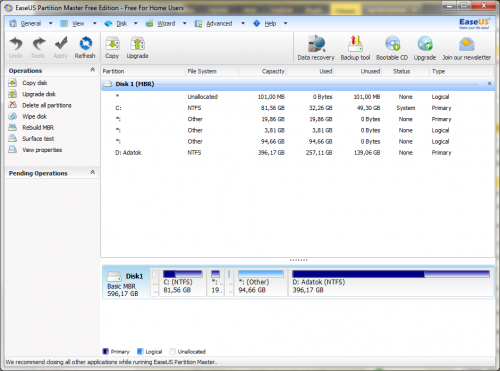Select the 94,66 GB Other partition bar
This screenshot has height=371, width=500.
261,282
